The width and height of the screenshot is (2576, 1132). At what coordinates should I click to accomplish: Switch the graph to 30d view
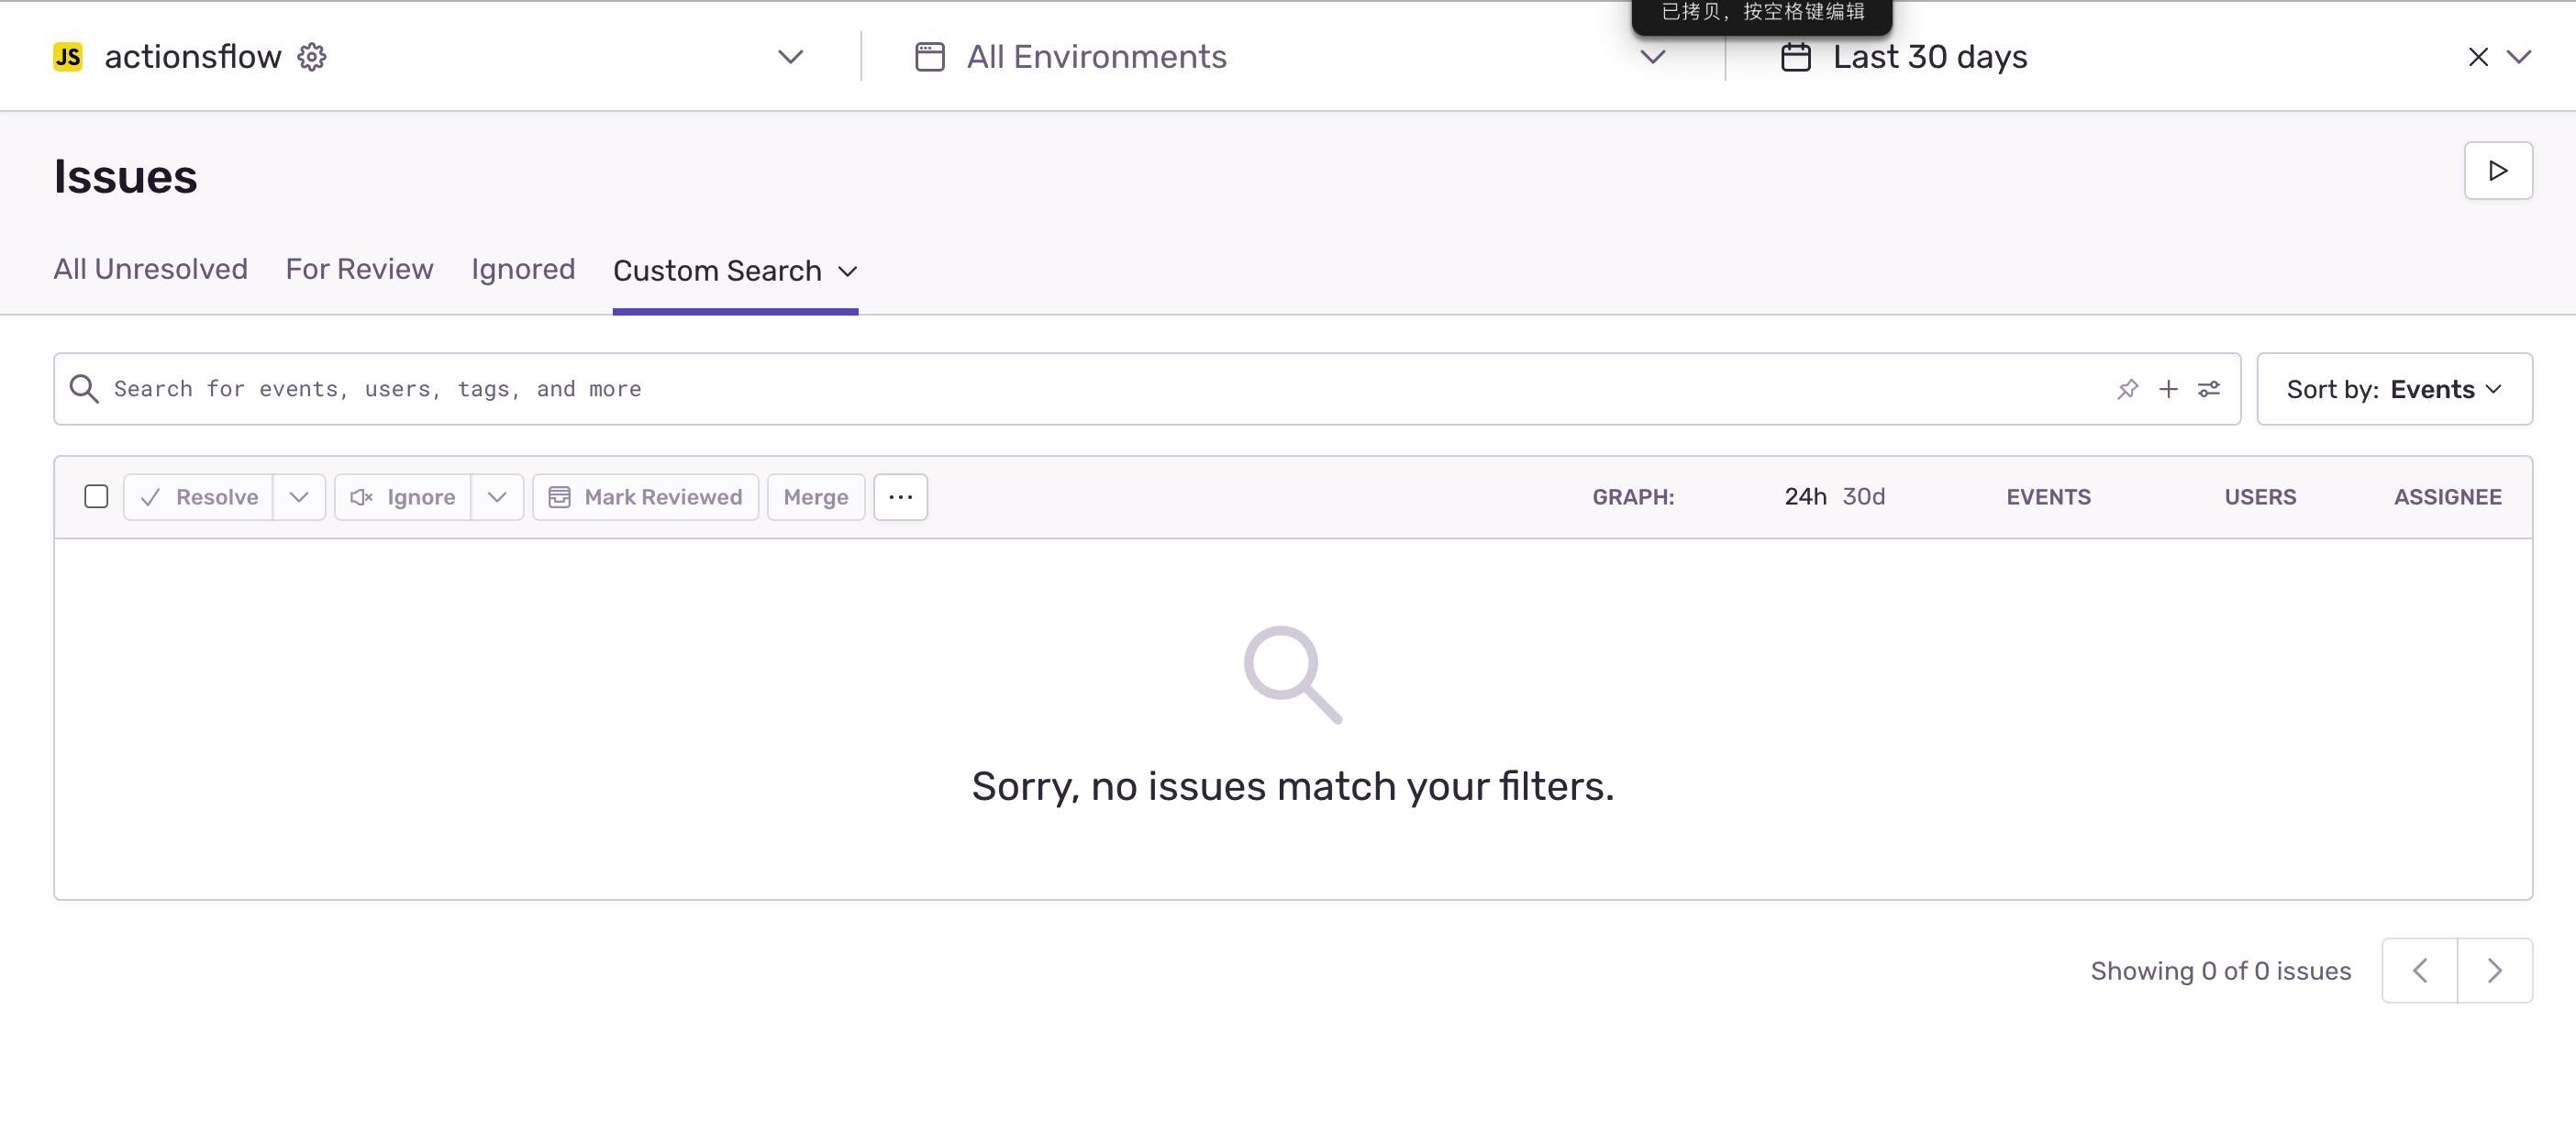(x=1864, y=496)
